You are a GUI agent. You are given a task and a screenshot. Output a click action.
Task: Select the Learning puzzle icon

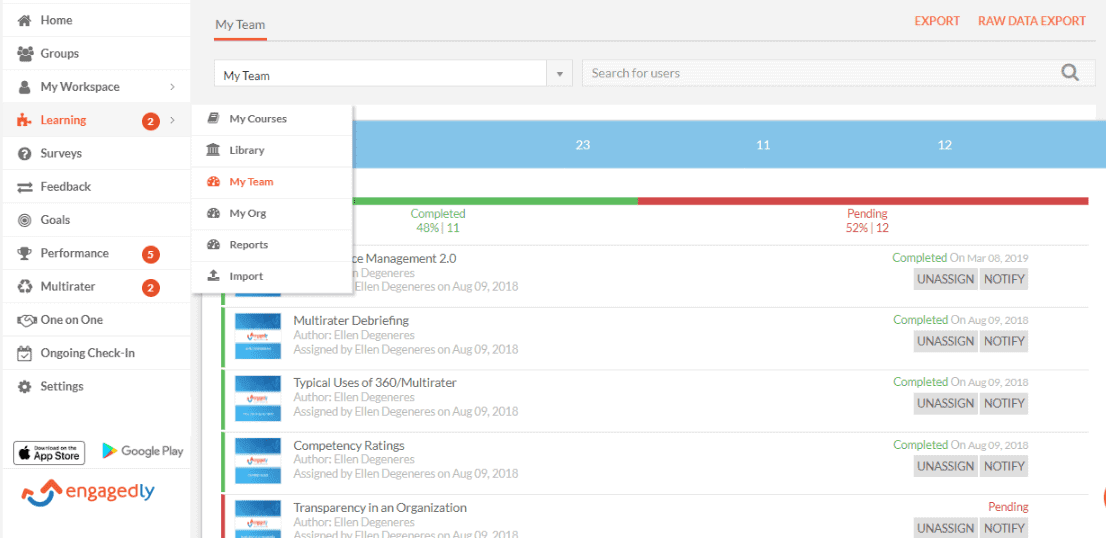(25, 120)
